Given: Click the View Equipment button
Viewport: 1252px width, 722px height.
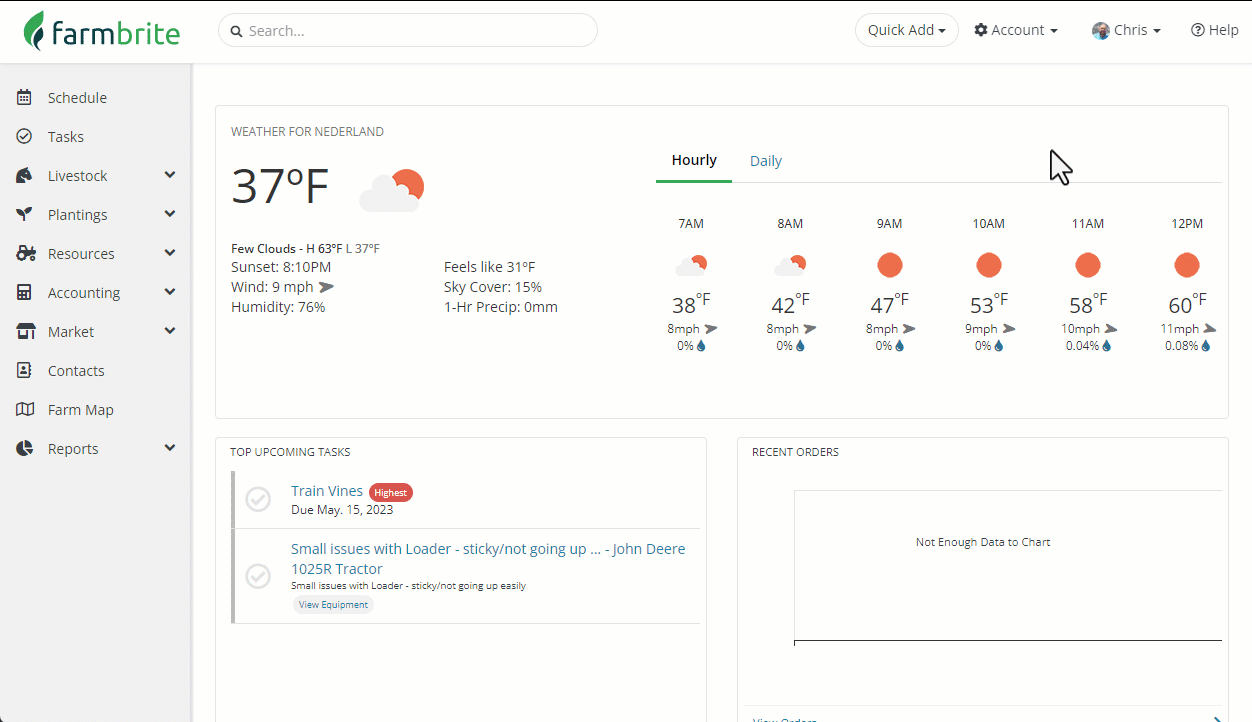Looking at the screenshot, I should (333, 604).
